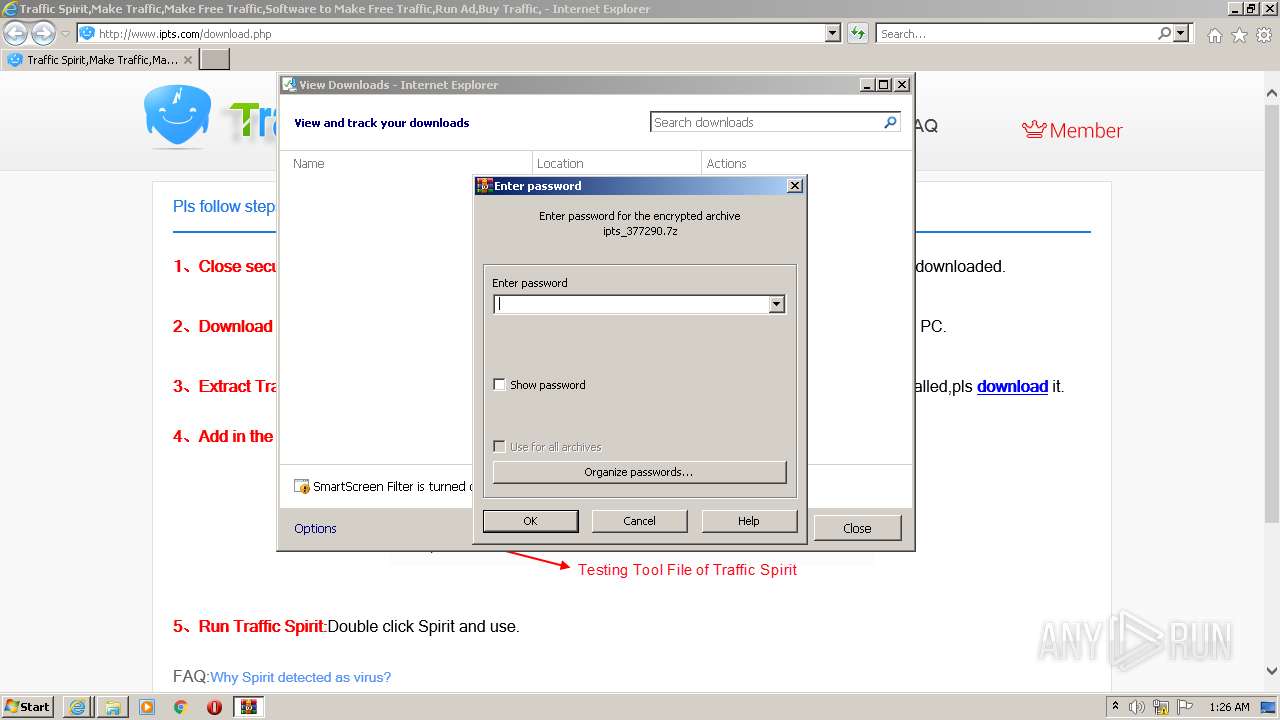Open Options link in View Downloads
Screen dimensions: 1280x720
click(315, 528)
